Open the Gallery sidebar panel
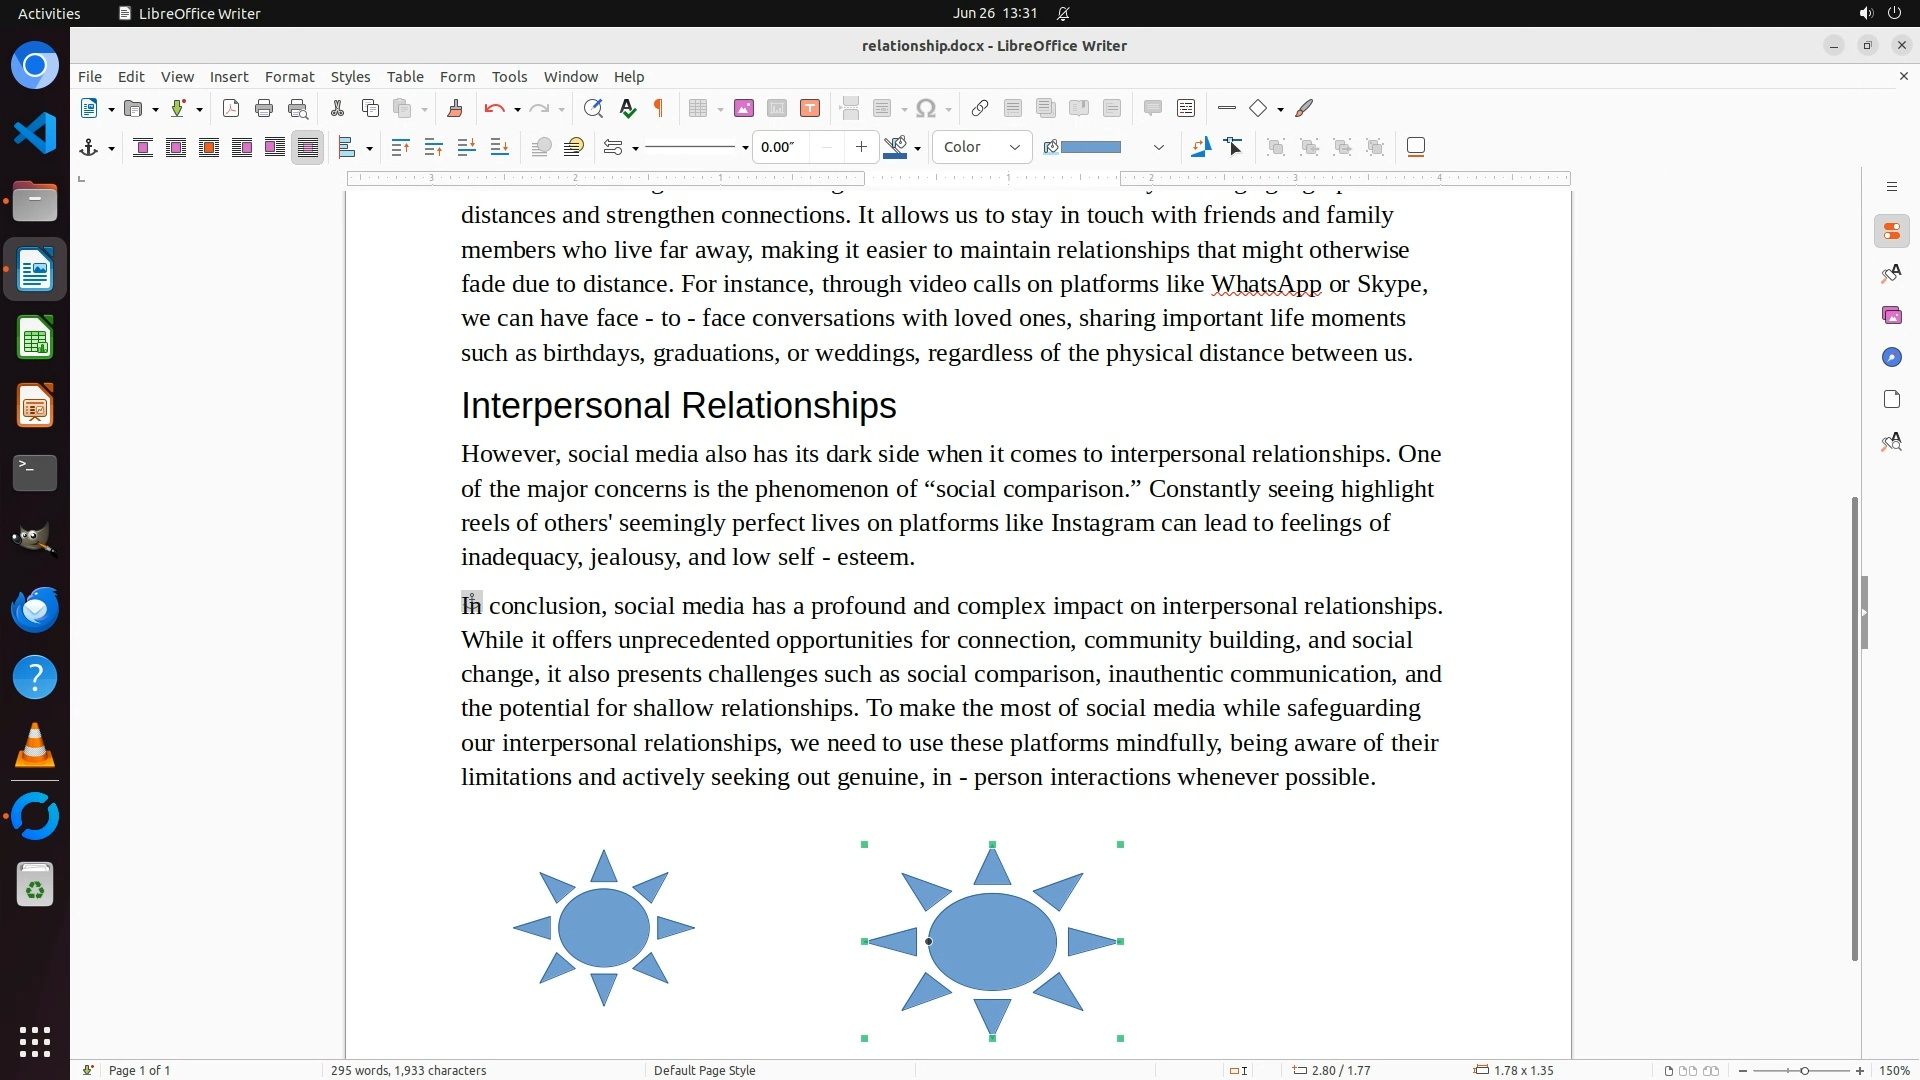The height and width of the screenshot is (1080, 1920). point(1891,316)
